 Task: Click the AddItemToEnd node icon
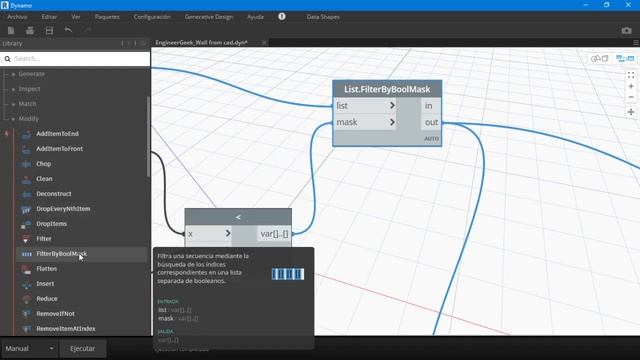[26, 134]
